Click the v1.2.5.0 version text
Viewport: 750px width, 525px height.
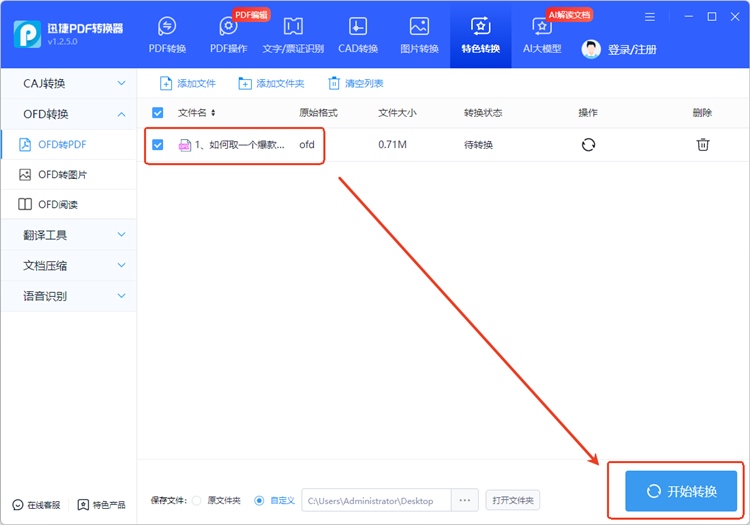tap(62, 42)
